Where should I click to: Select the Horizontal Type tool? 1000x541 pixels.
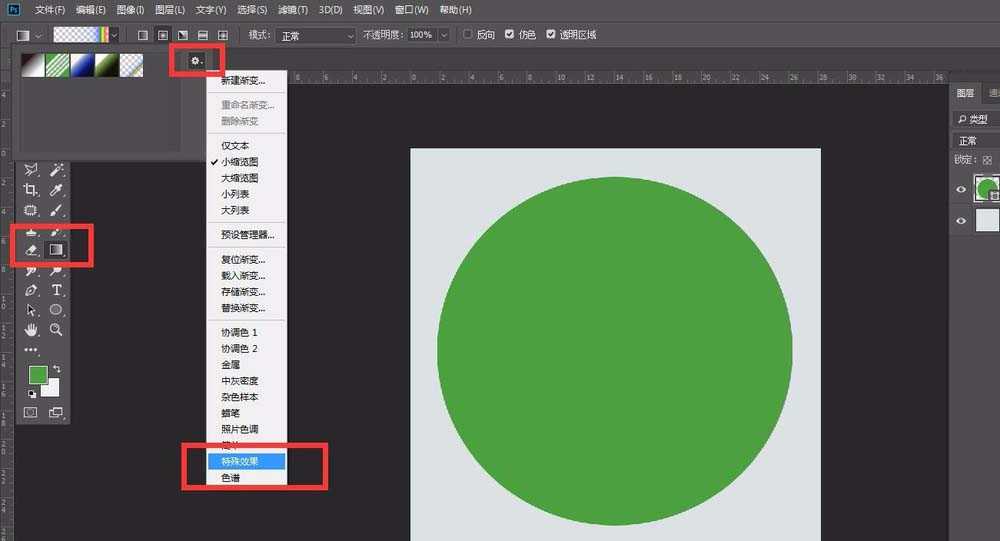[x=57, y=290]
